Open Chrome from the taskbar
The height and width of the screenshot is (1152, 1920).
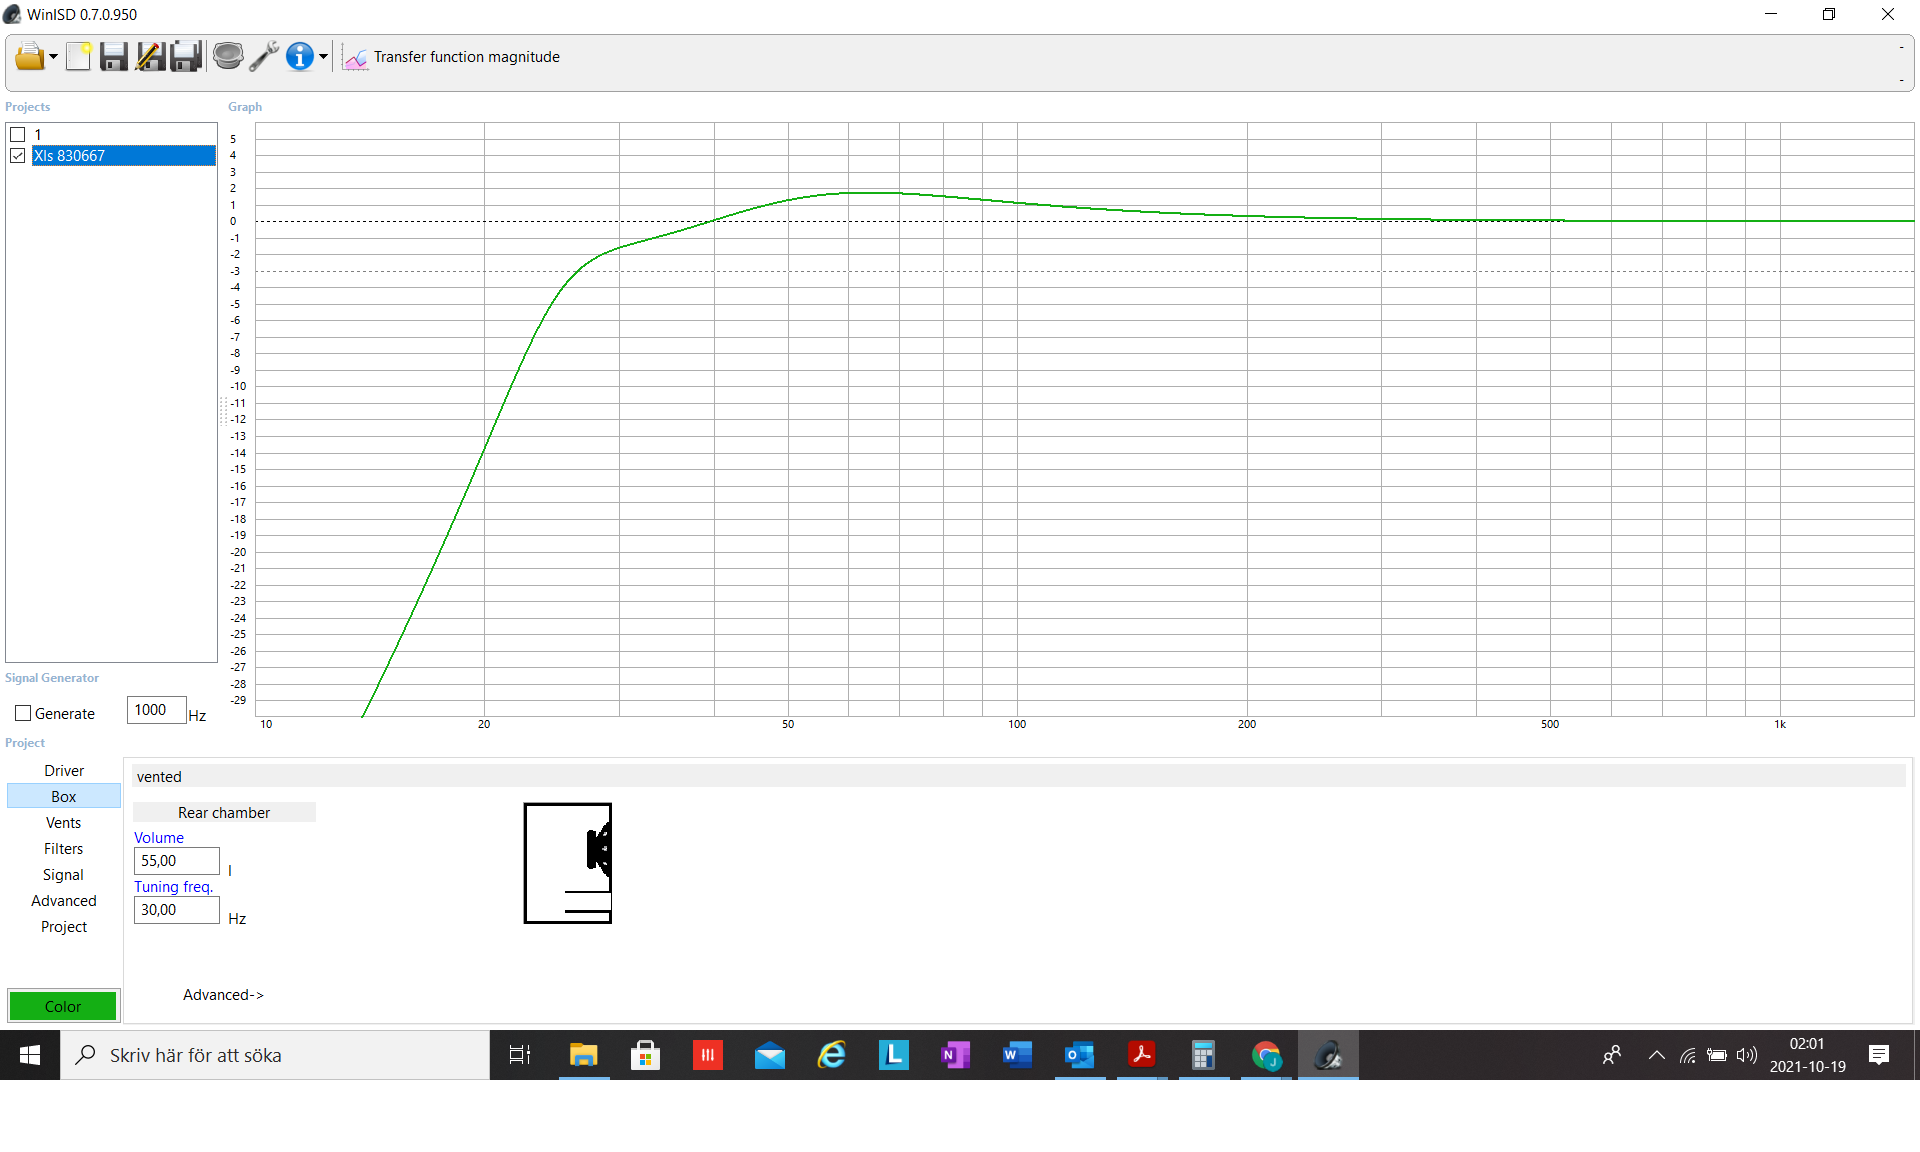pyautogui.click(x=1266, y=1055)
